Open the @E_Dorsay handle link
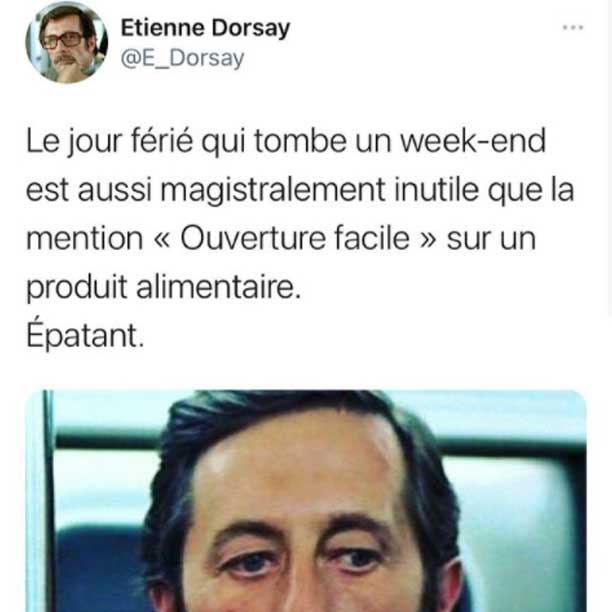Image resolution: width=612 pixels, height=612 pixels. tap(182, 59)
